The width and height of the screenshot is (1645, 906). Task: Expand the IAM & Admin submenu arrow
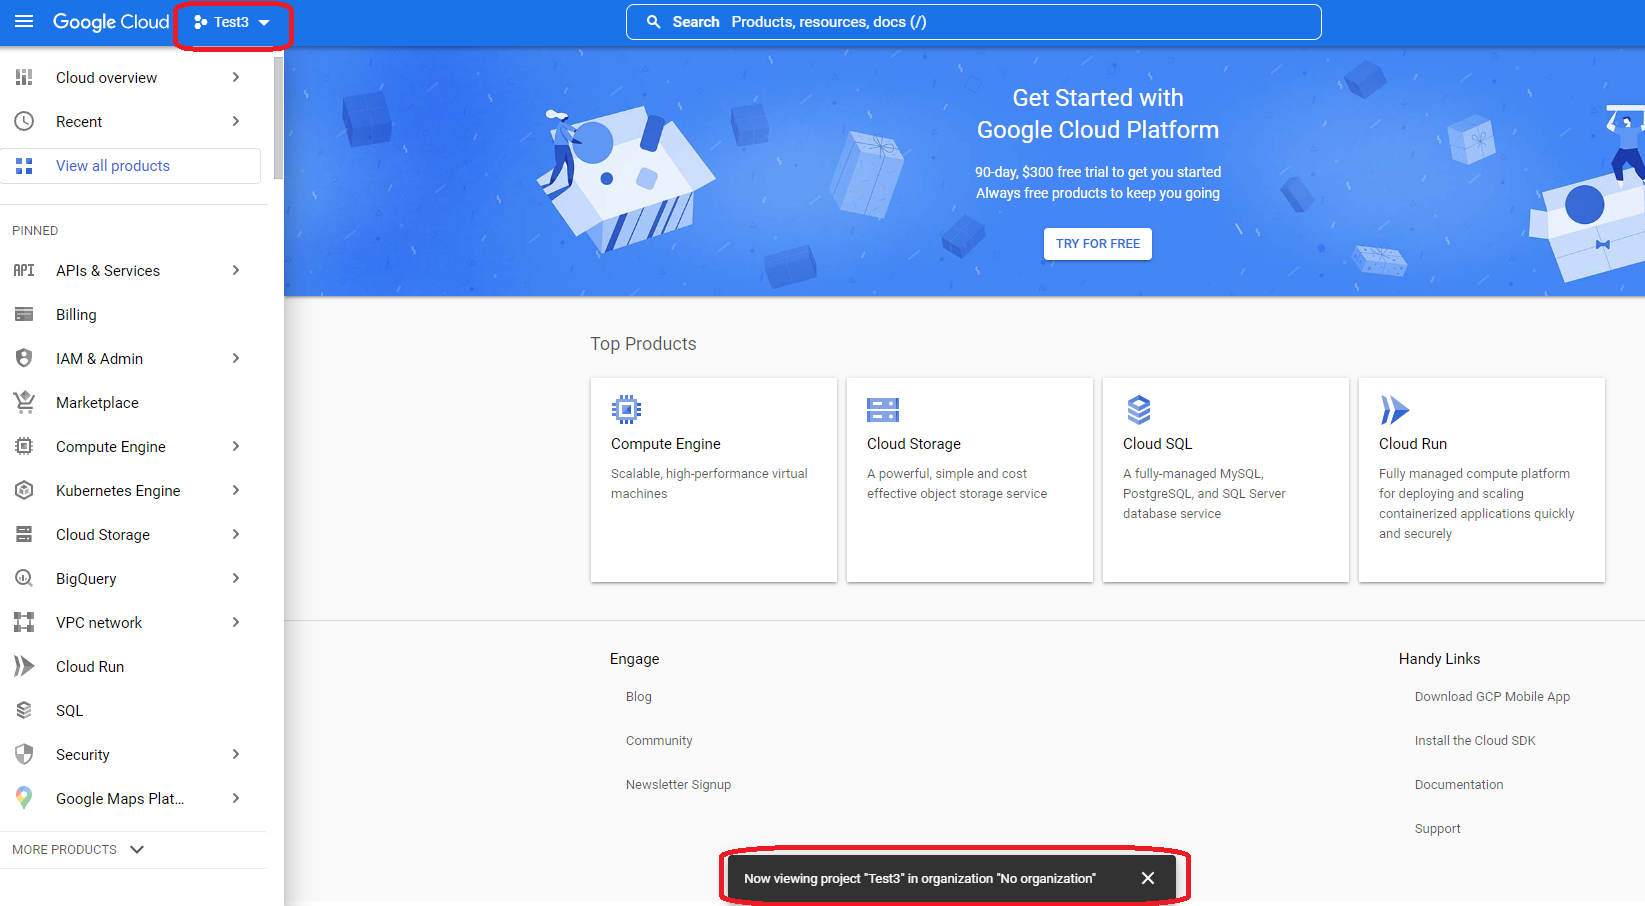[x=236, y=358]
